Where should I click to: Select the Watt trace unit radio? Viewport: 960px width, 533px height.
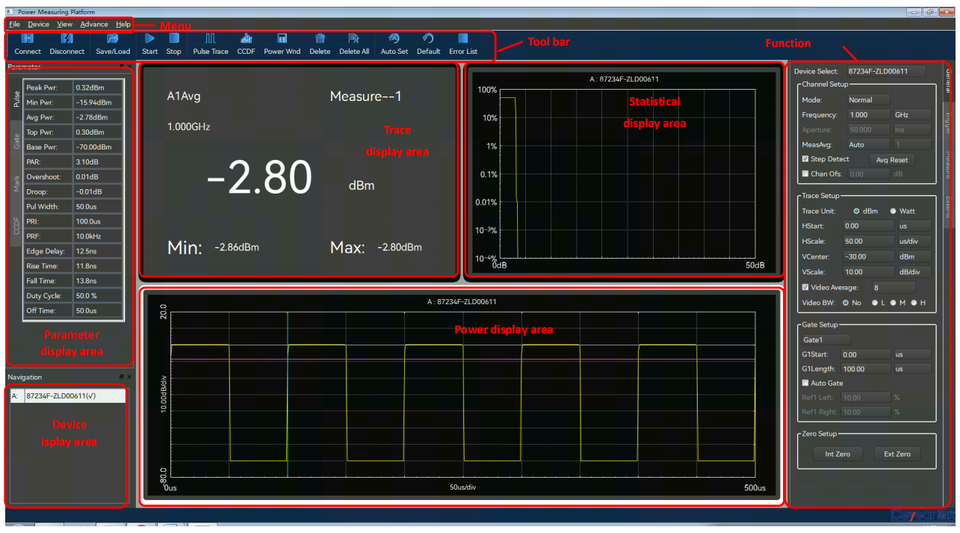pyautogui.click(x=893, y=211)
